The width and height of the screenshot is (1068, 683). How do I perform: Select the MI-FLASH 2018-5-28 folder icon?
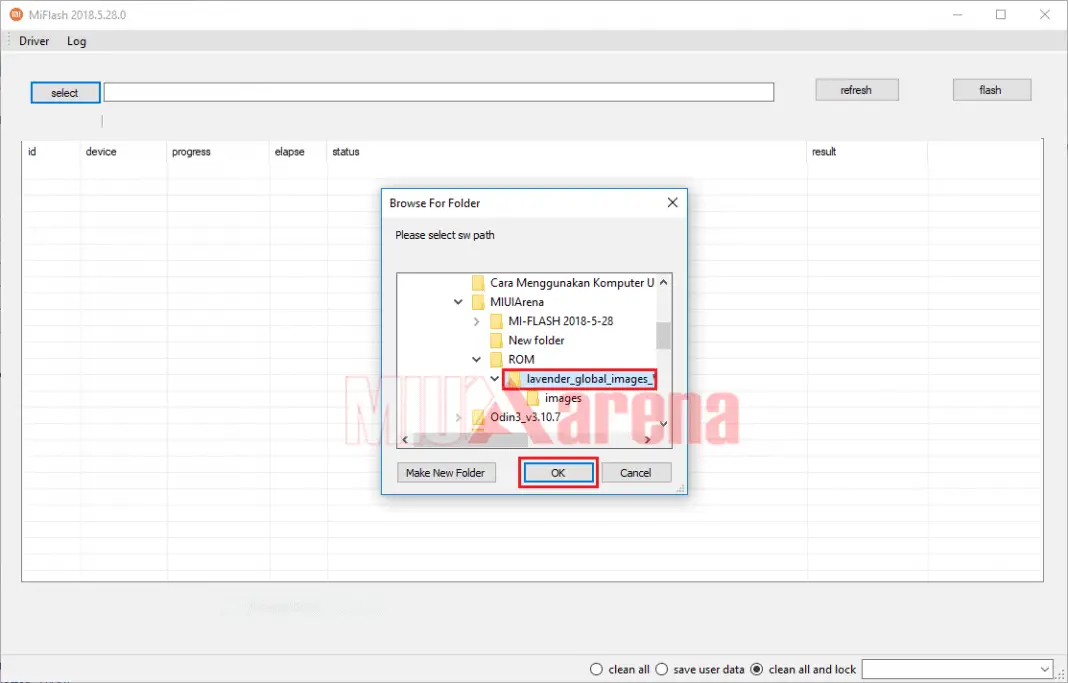(497, 321)
